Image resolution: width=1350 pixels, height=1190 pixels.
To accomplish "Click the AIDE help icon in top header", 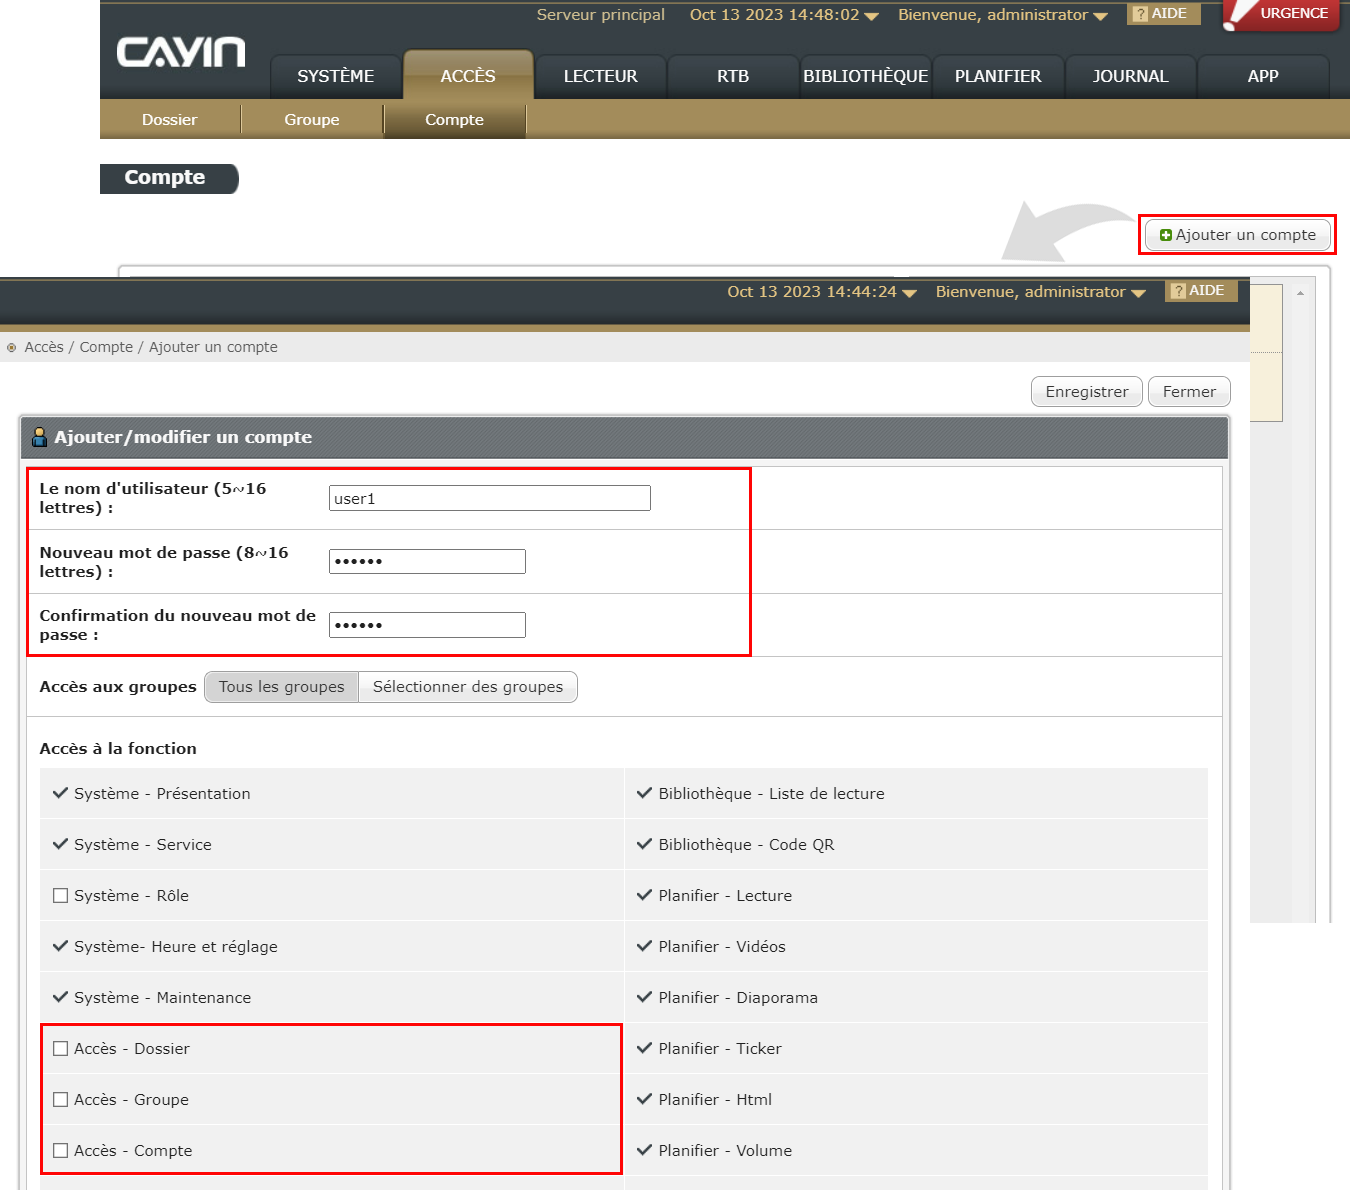I will [1163, 14].
